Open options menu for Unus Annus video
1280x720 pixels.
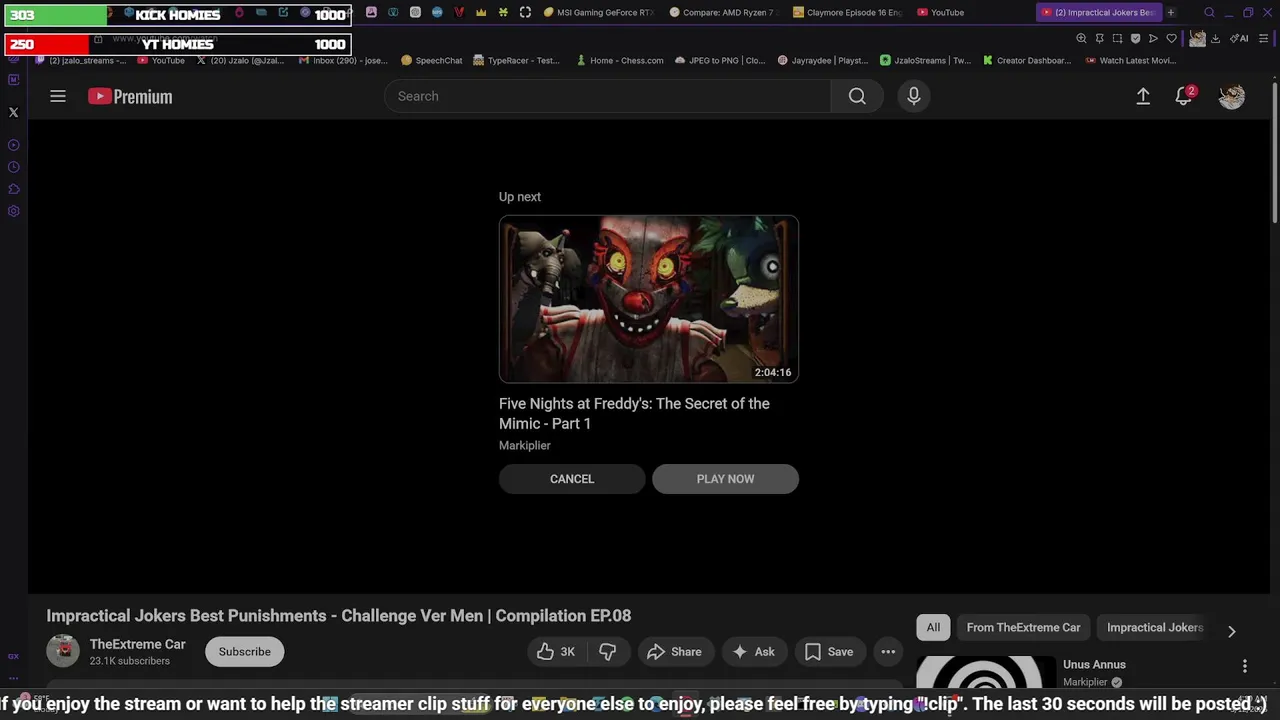coord(1245,665)
